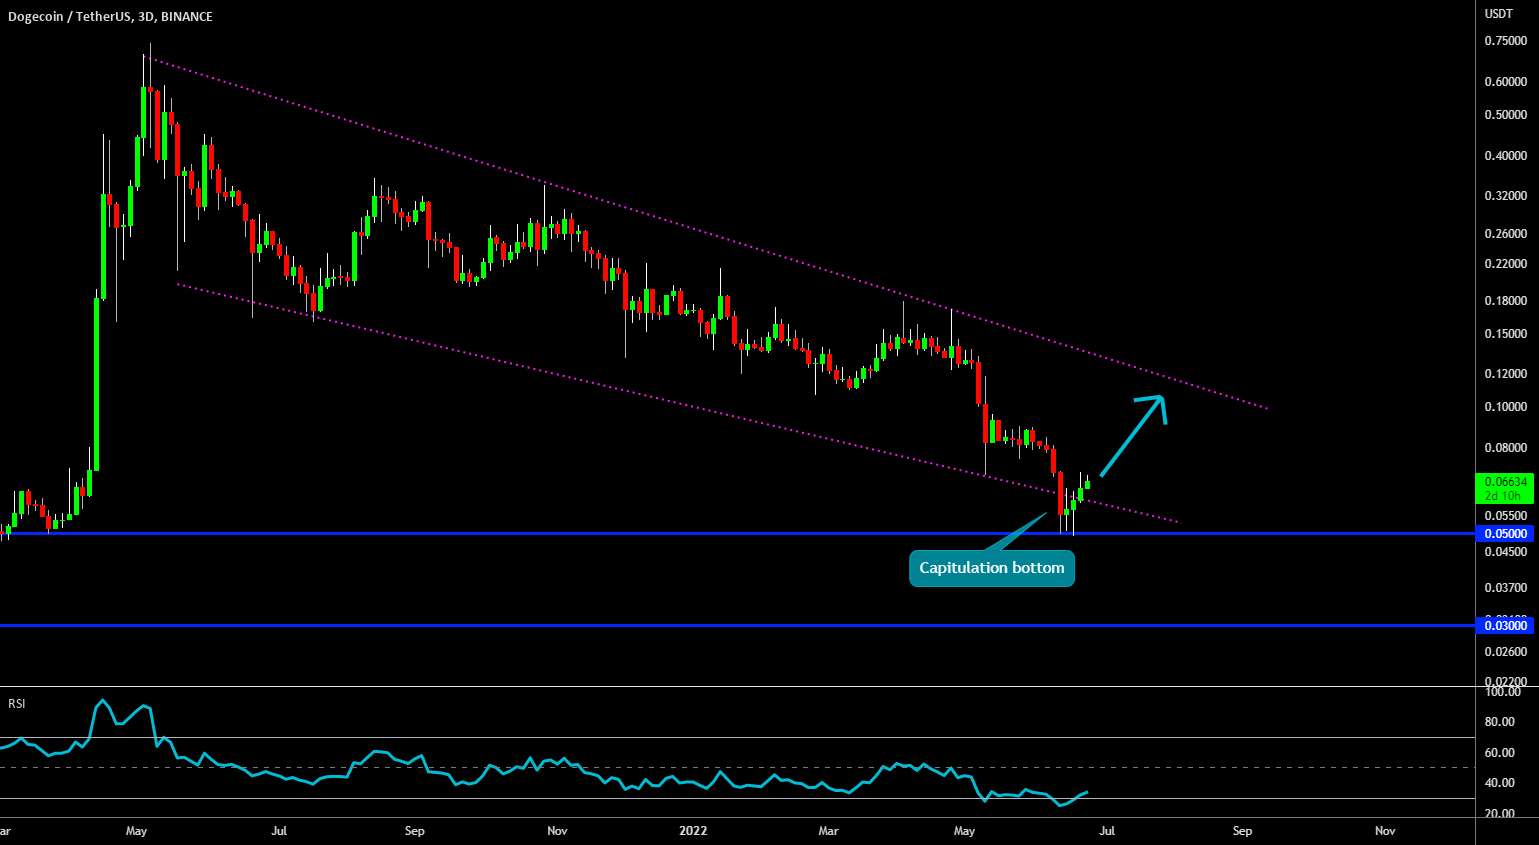This screenshot has width=1539, height=845.
Task: Click the 0.03000 blue price label
Action: pos(1505,626)
